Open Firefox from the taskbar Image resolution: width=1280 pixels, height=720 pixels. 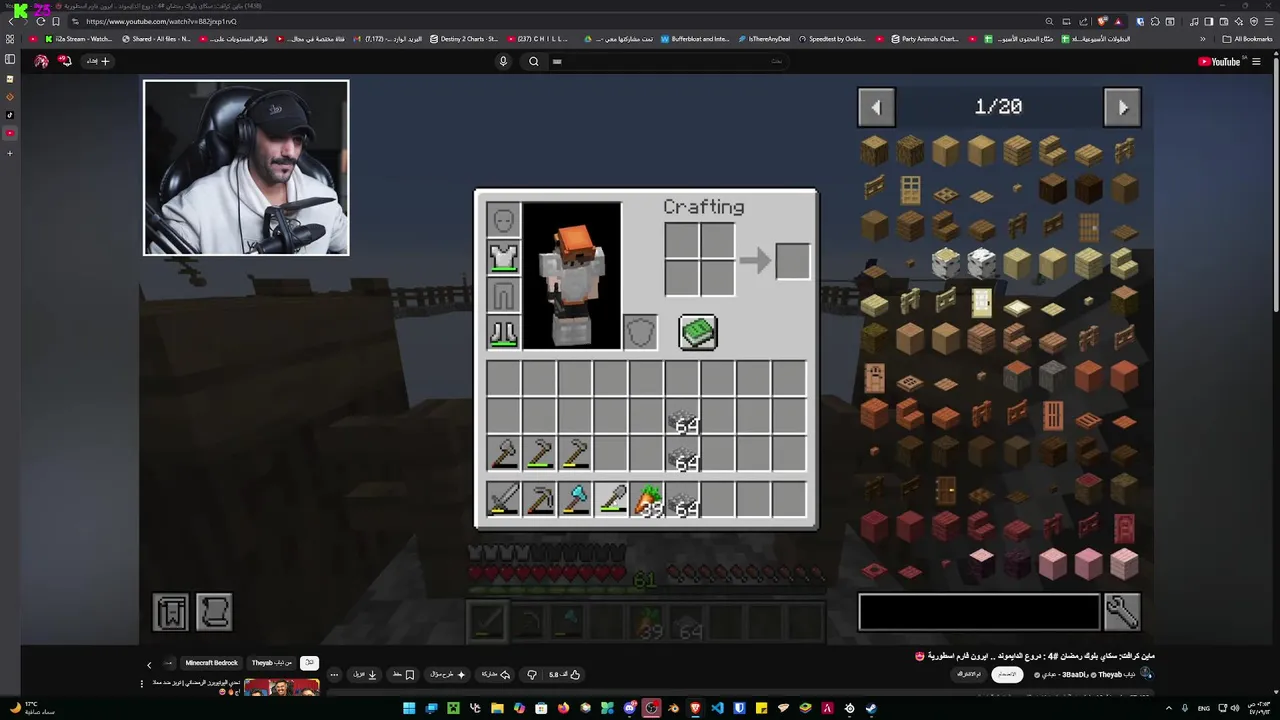pyautogui.click(x=563, y=708)
